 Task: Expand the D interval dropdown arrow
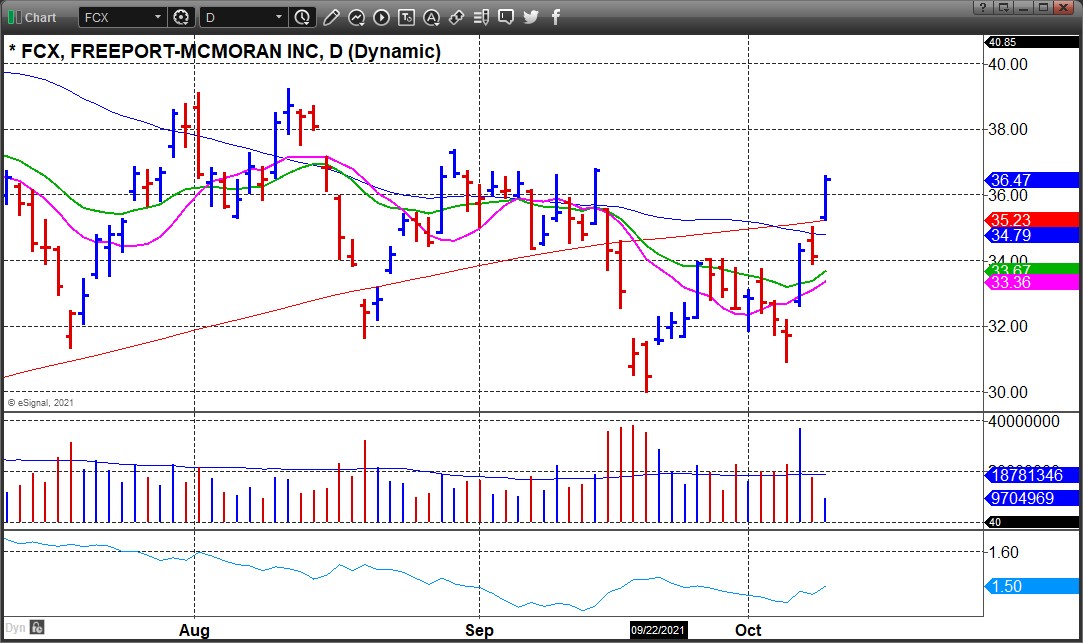point(279,17)
